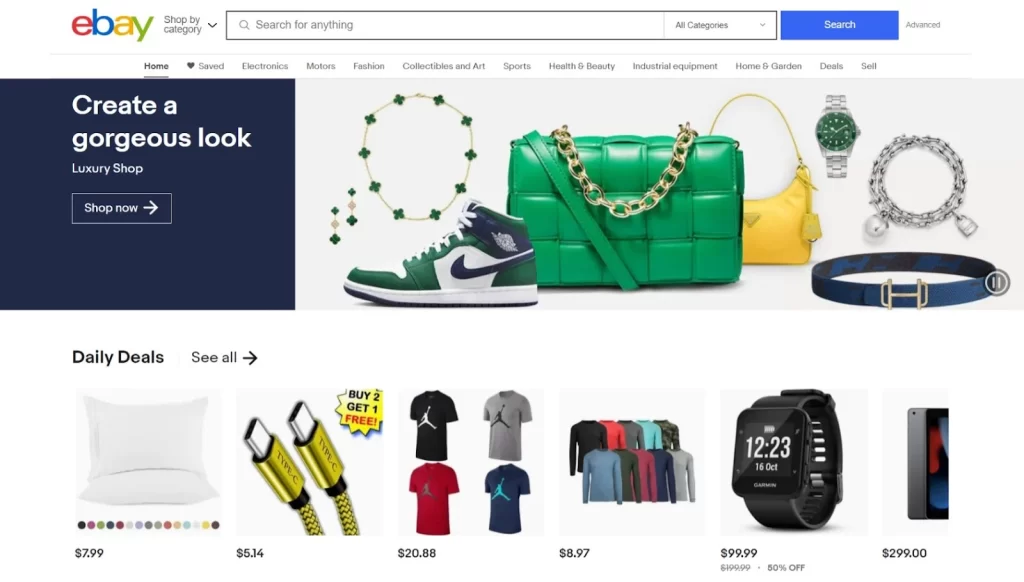The image size is (1024, 582).
Task: Click the arrow next to See all
Action: click(250, 358)
